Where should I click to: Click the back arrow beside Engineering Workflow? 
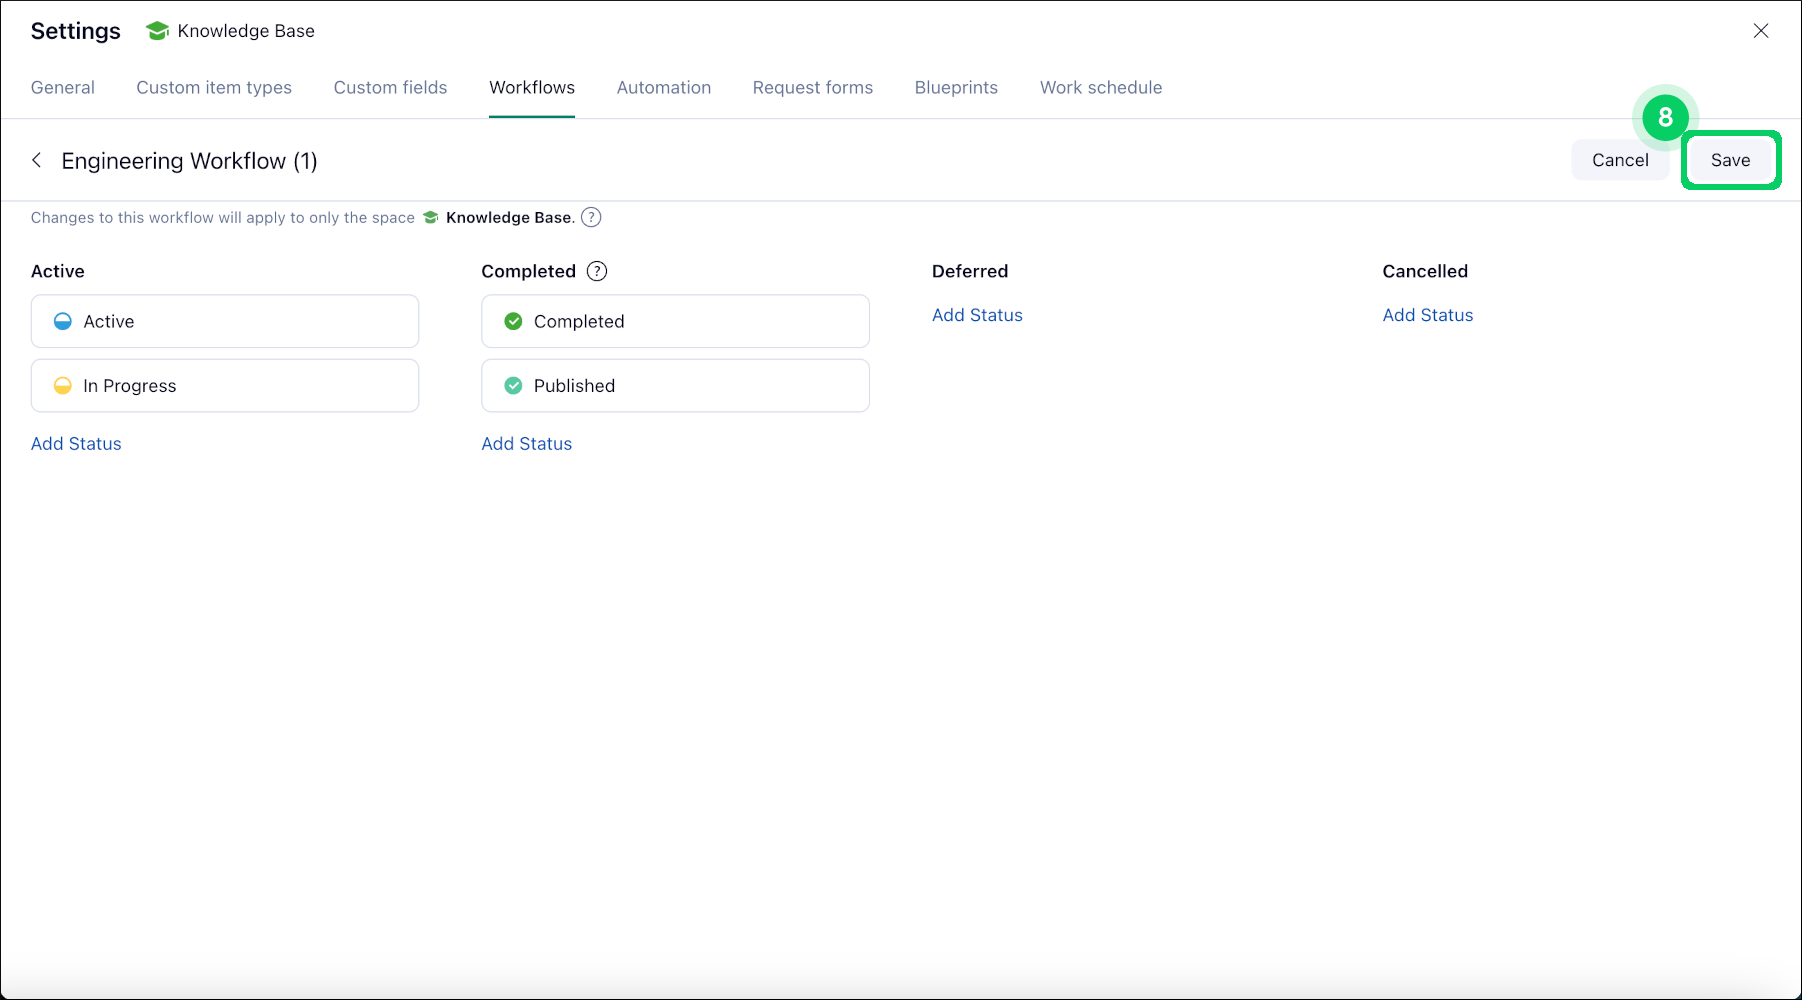(x=37, y=160)
